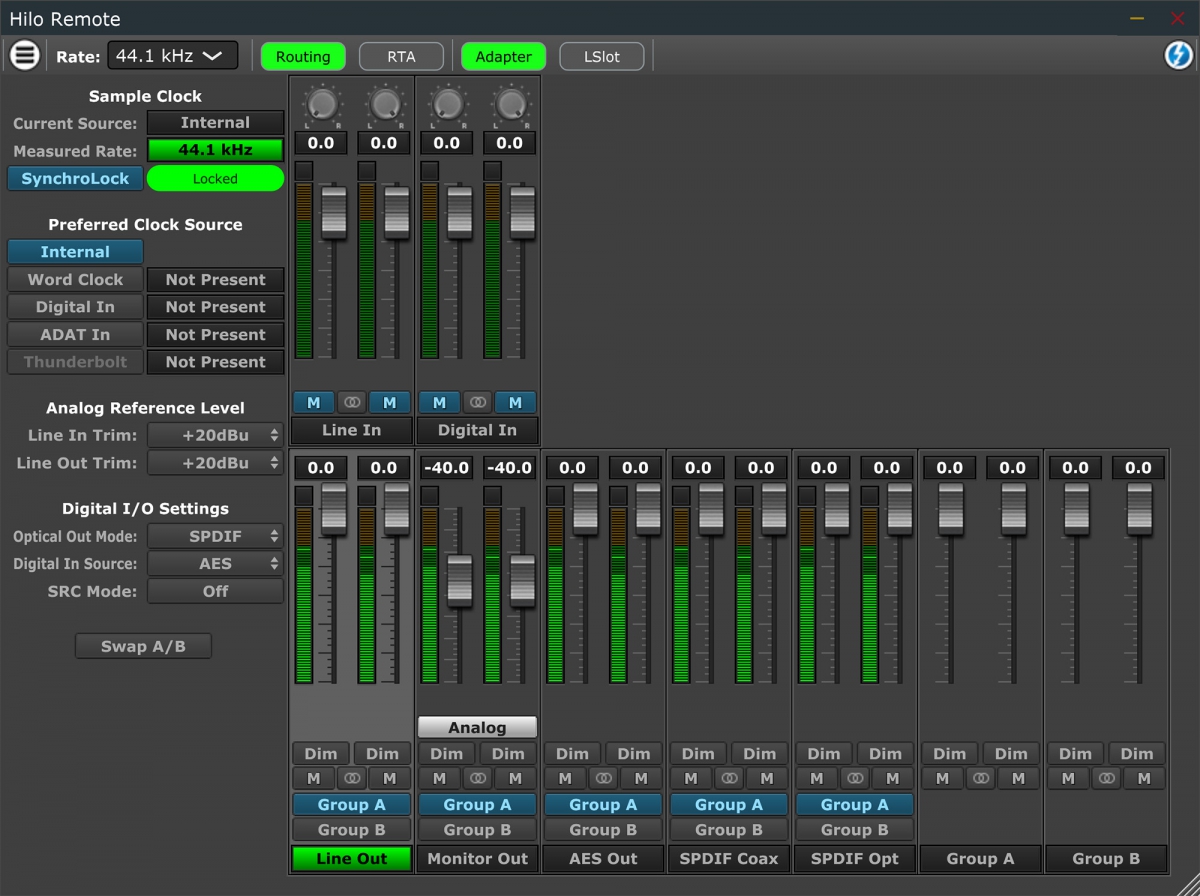The image size is (1200, 896).
Task: Link the AES Out channel pair
Action: (603, 778)
